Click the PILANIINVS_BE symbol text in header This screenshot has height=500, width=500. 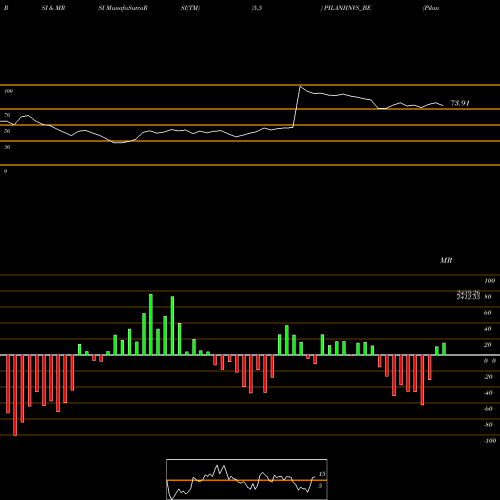coord(347,8)
